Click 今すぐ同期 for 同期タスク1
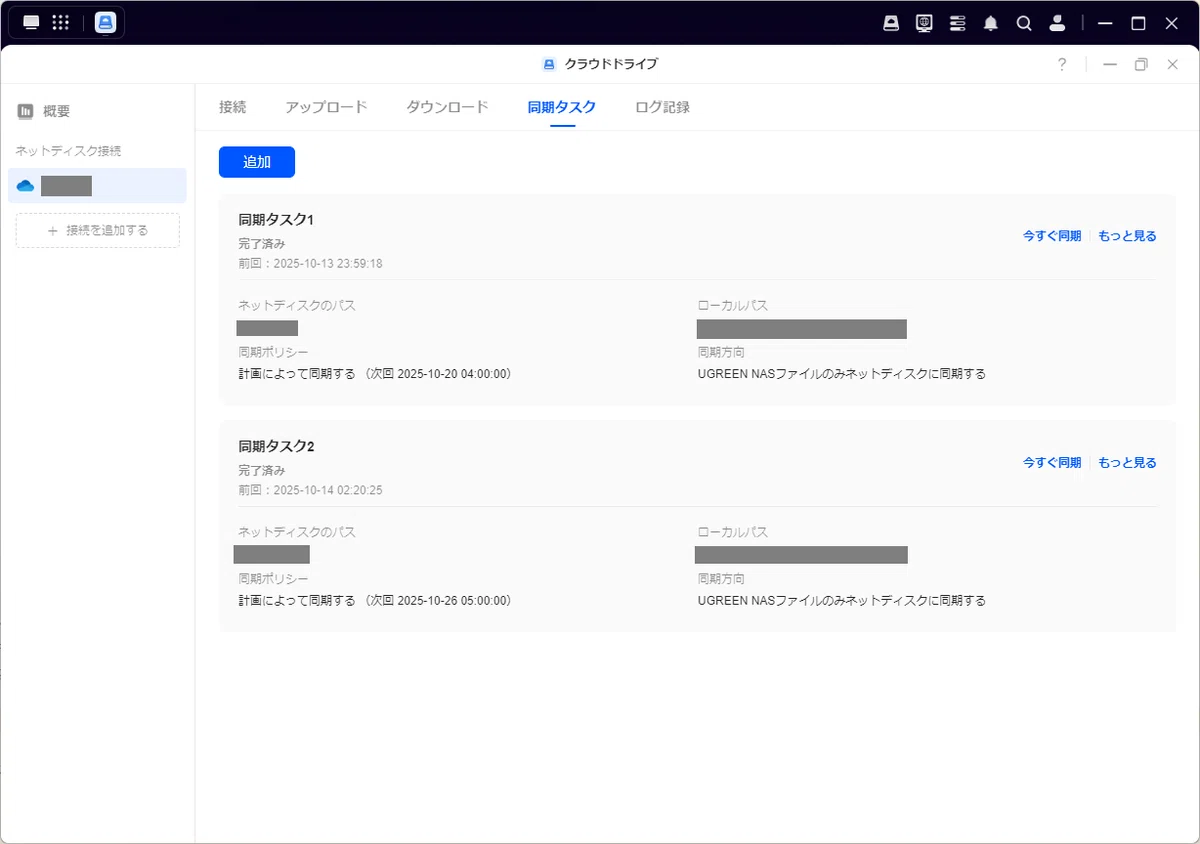This screenshot has width=1200, height=844. [1052, 236]
